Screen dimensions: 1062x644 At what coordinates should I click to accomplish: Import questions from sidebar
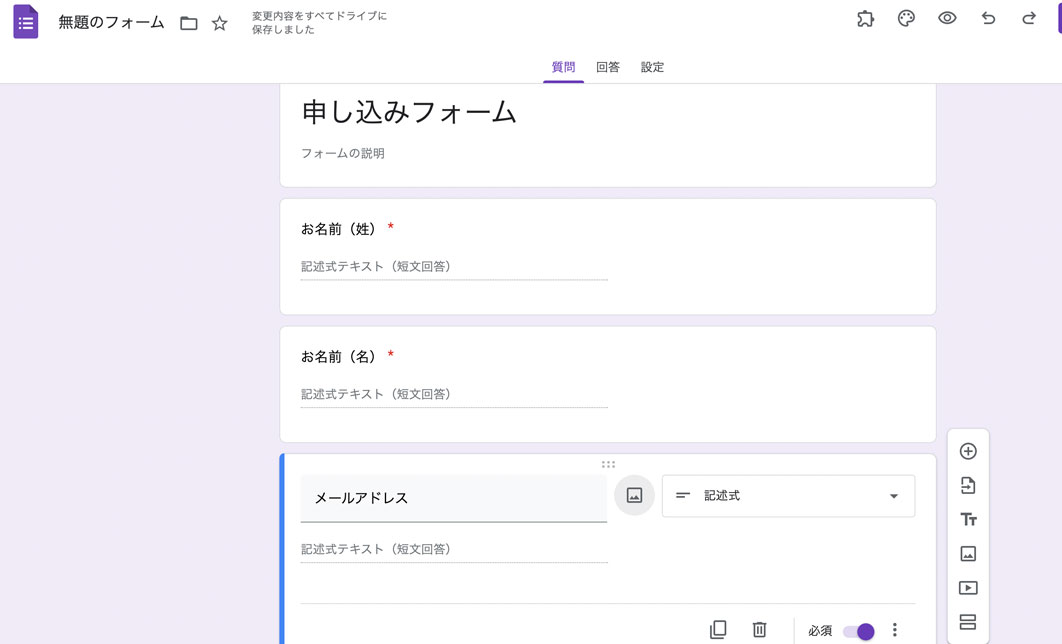pyautogui.click(x=968, y=486)
